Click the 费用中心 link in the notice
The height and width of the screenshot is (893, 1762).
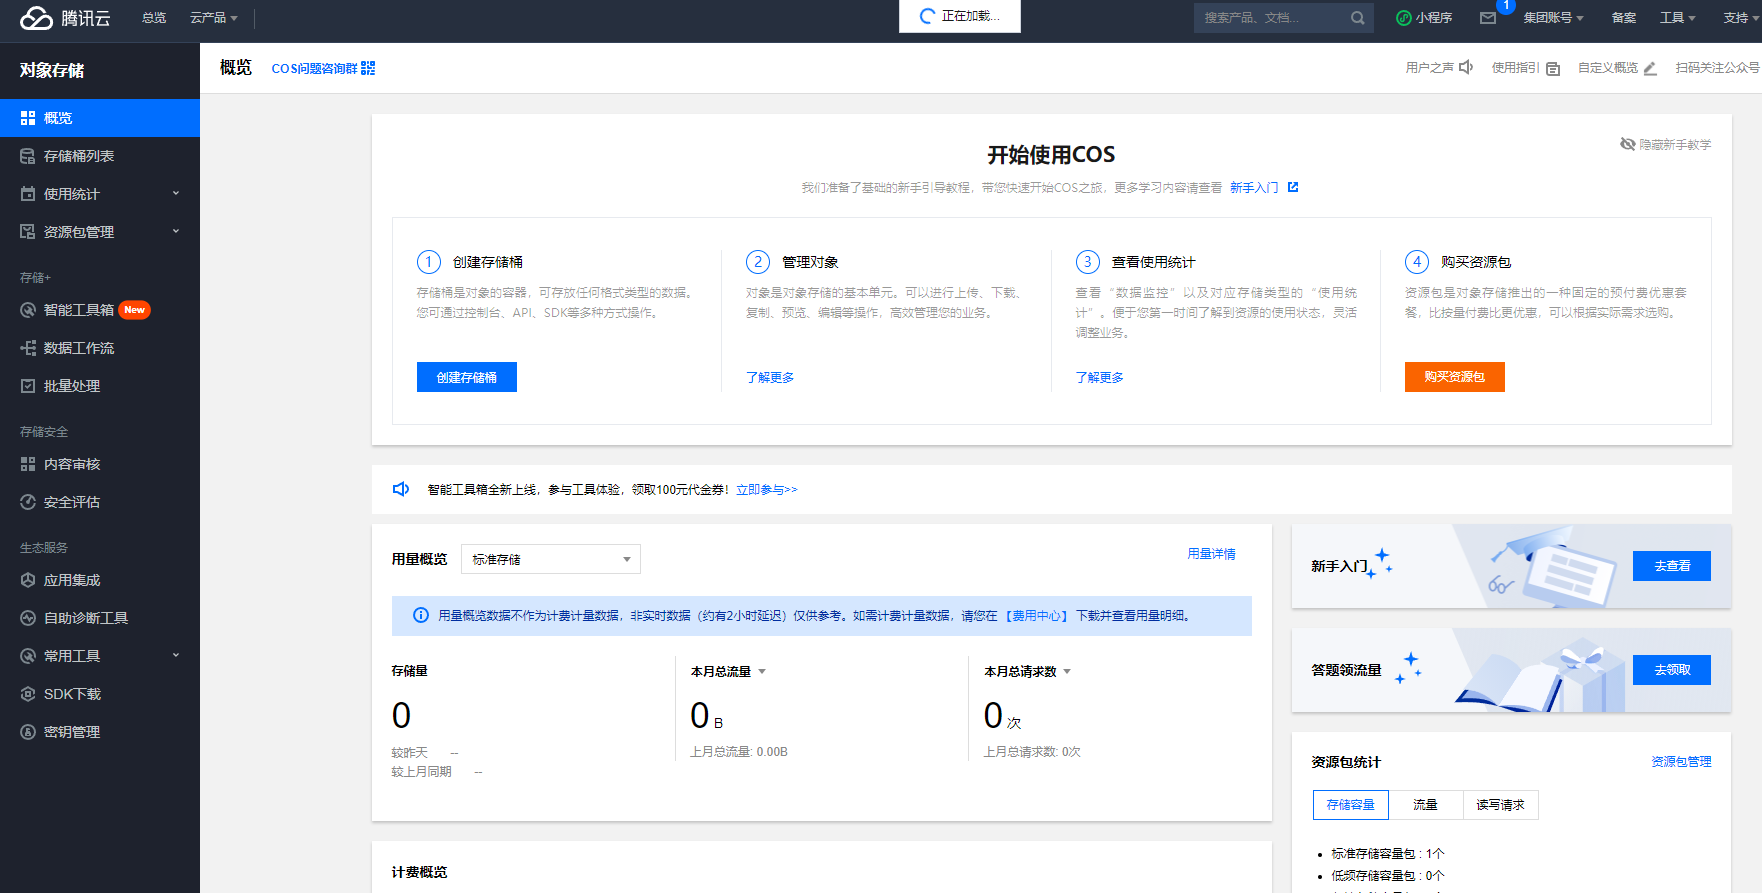point(1037,616)
